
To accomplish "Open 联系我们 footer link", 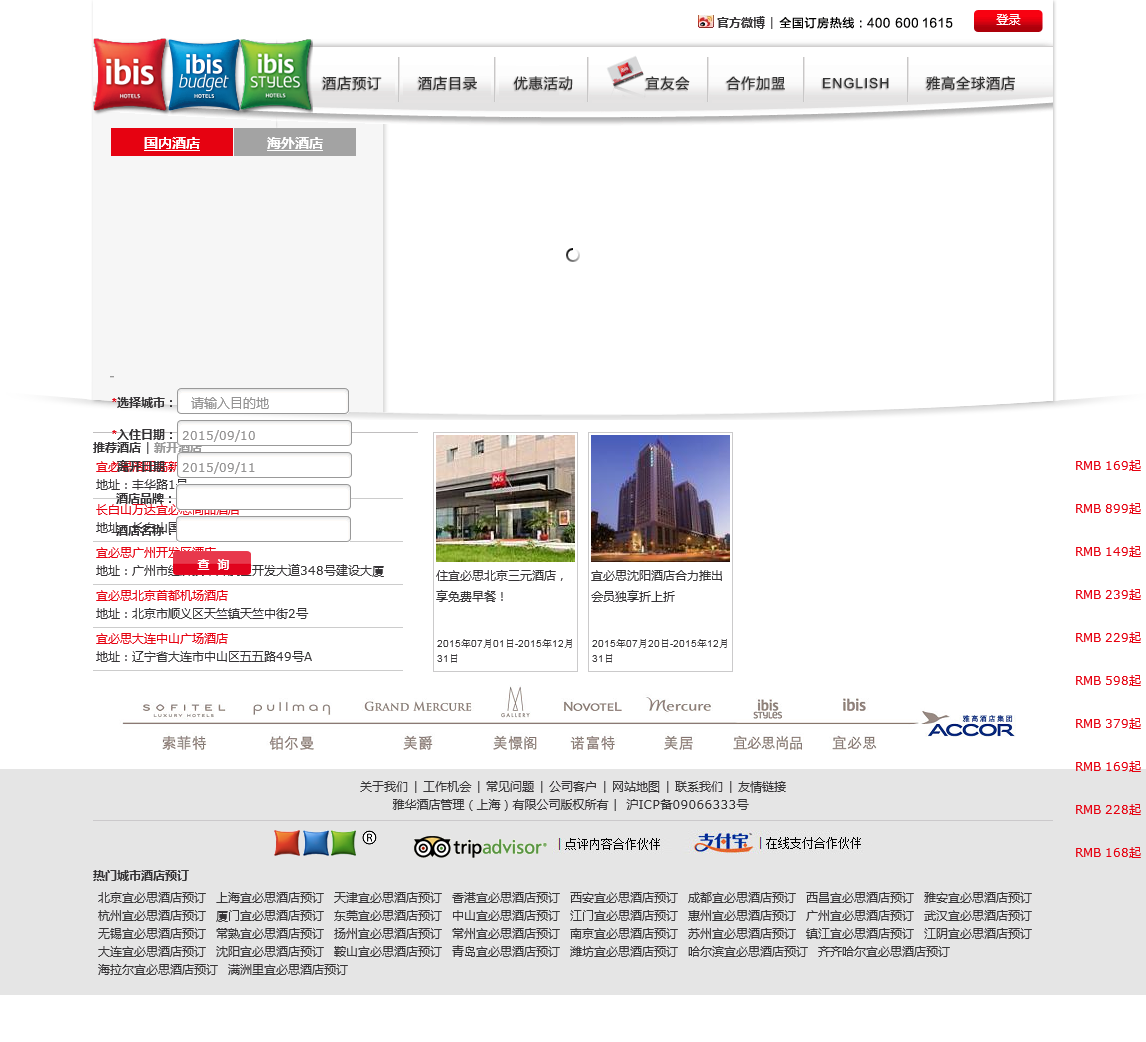I will pyautogui.click(x=699, y=787).
